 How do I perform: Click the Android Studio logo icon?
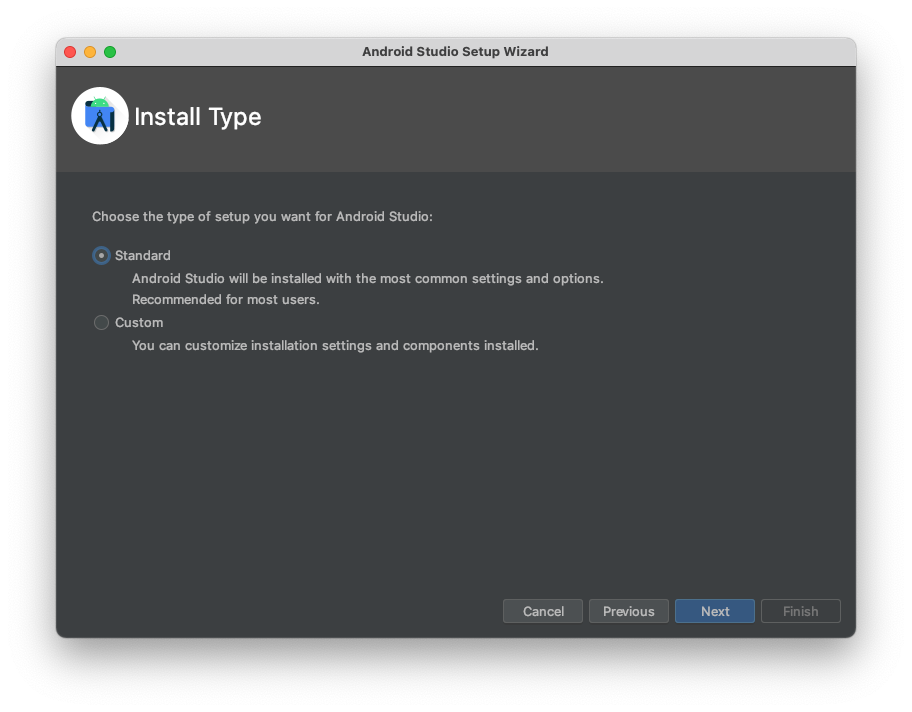click(x=100, y=116)
